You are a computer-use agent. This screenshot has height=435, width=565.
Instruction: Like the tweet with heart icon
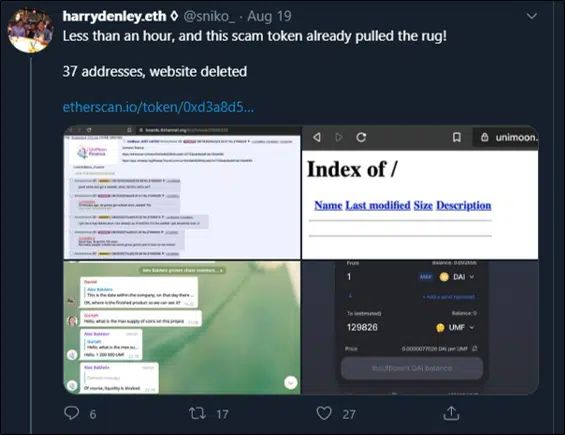[324, 413]
